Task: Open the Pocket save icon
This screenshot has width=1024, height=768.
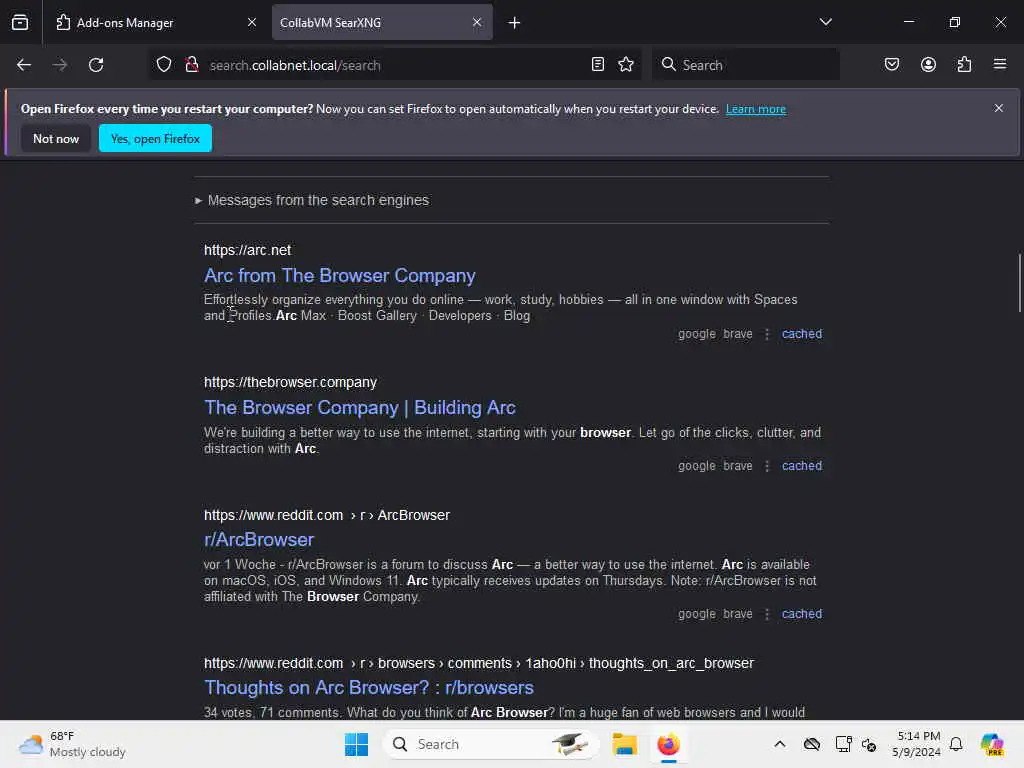Action: (892, 65)
